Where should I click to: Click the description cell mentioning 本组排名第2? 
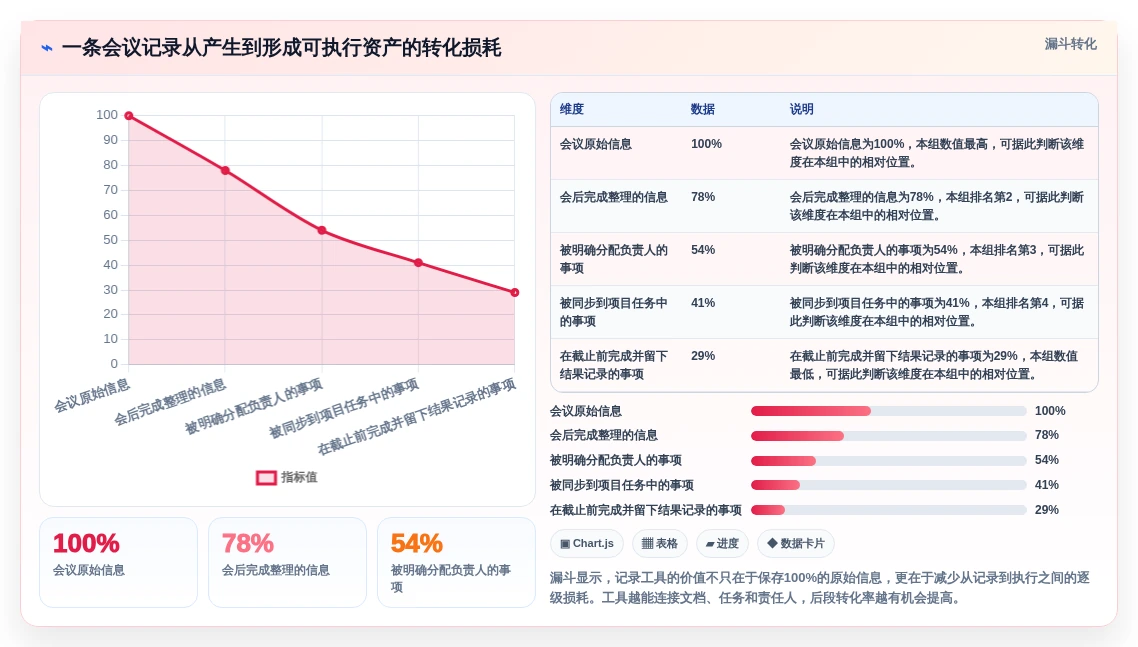(936, 206)
